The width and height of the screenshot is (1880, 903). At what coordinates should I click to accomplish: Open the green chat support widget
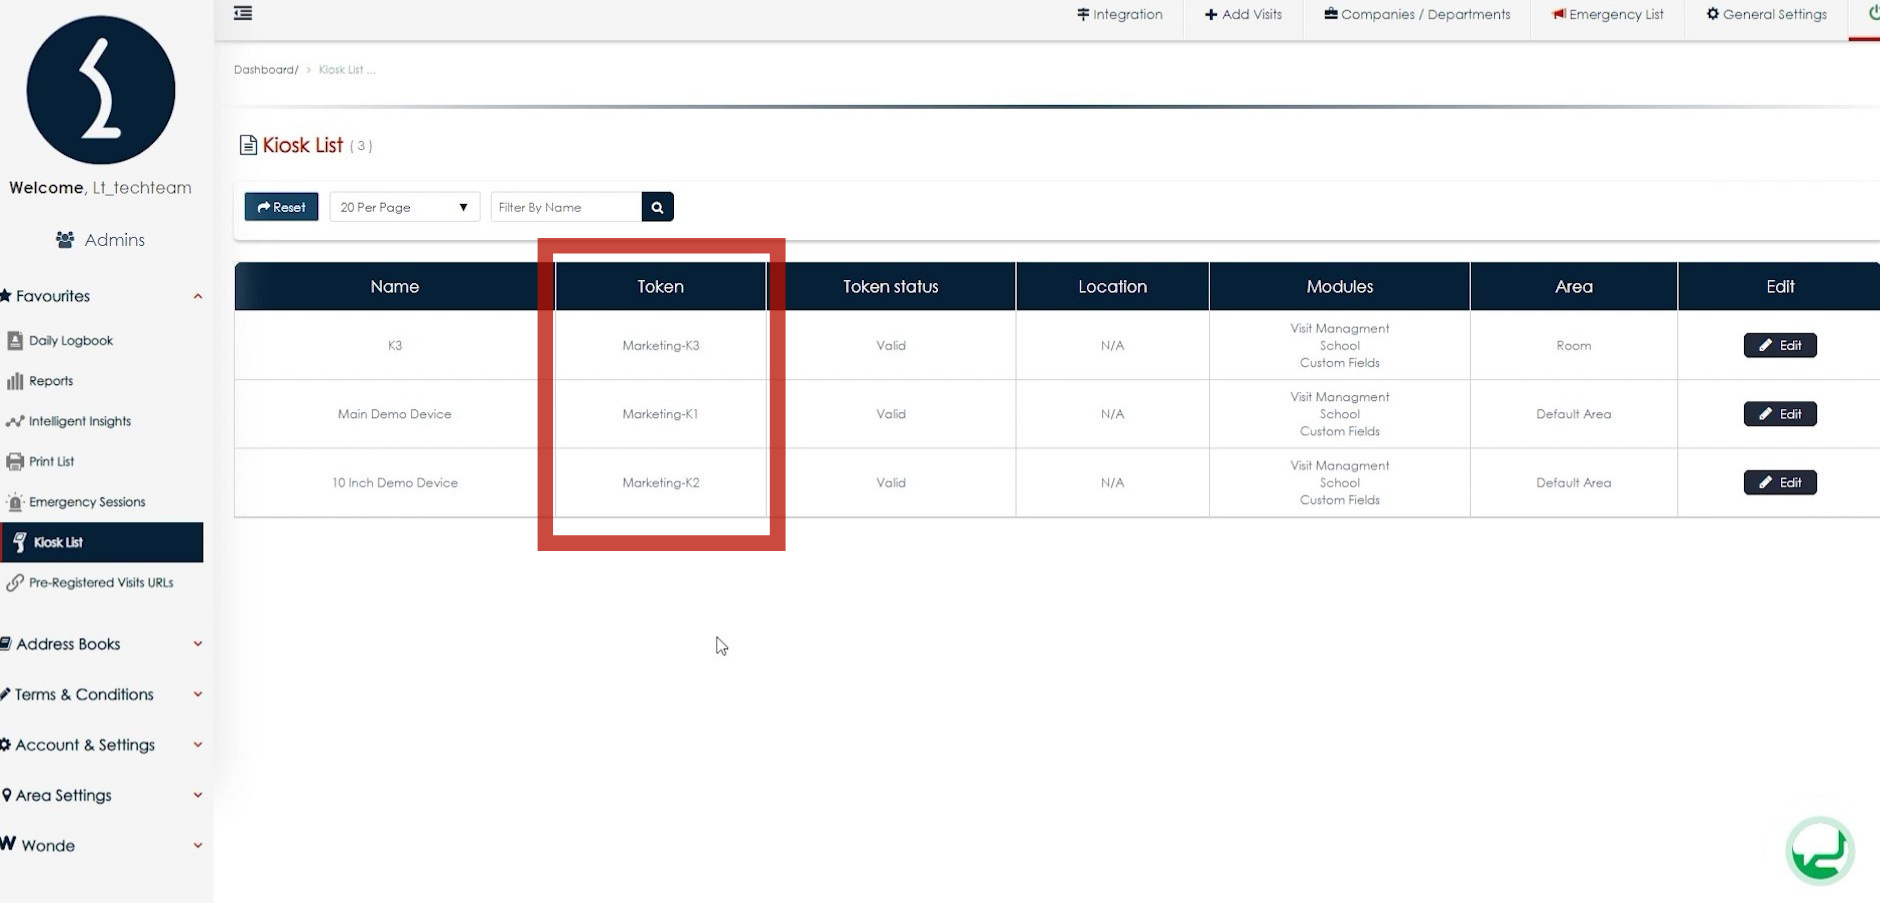tap(1820, 851)
